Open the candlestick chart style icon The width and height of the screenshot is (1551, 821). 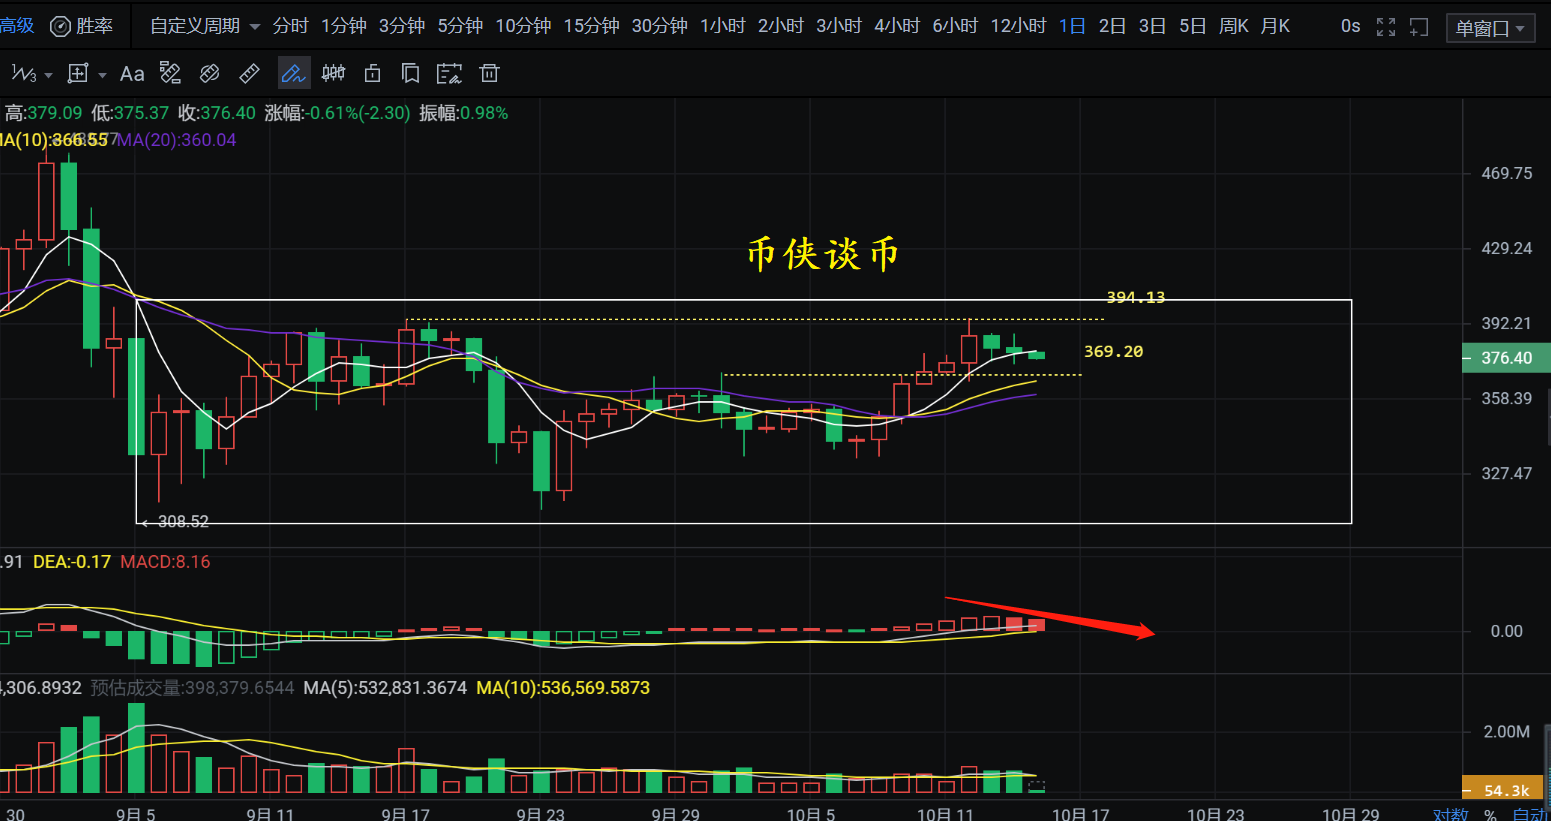coord(333,73)
